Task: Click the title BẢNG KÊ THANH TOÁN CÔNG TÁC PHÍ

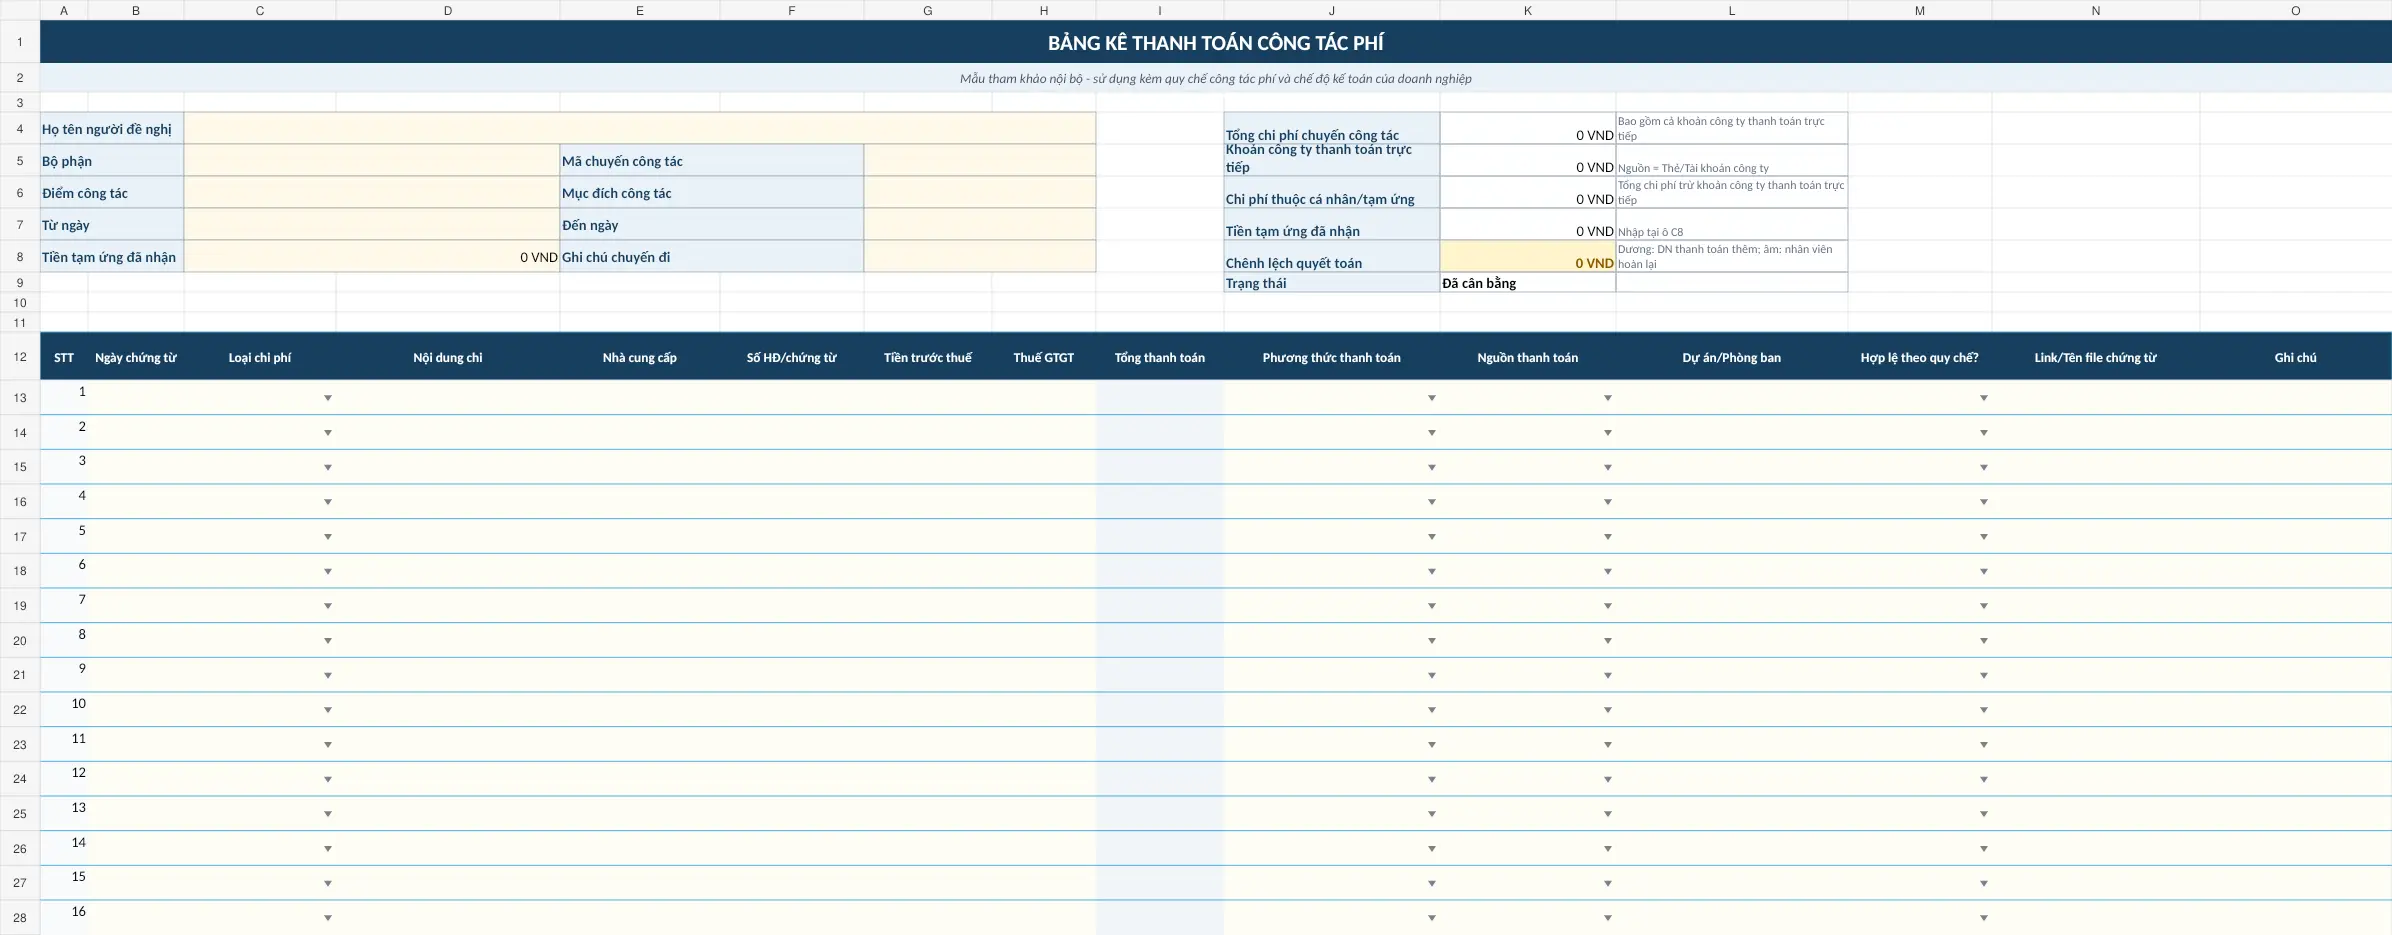Action: tap(1216, 43)
